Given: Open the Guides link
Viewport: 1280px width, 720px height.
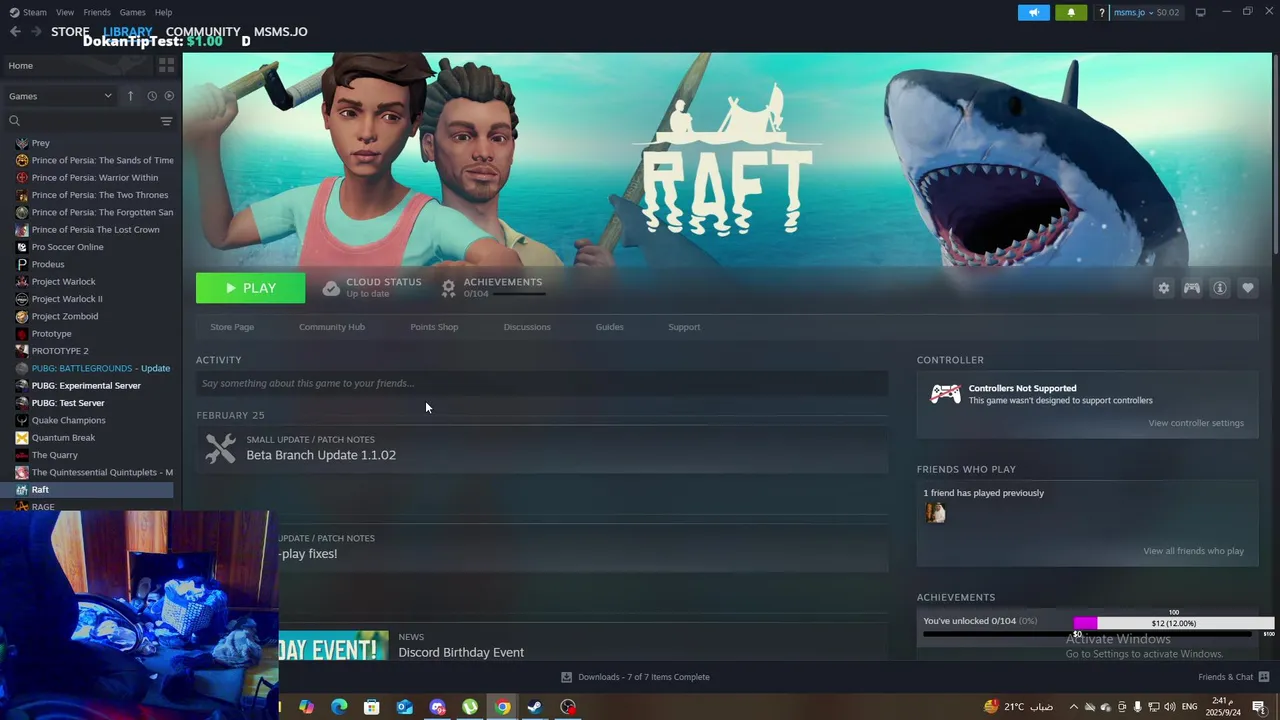Looking at the screenshot, I should tap(610, 327).
